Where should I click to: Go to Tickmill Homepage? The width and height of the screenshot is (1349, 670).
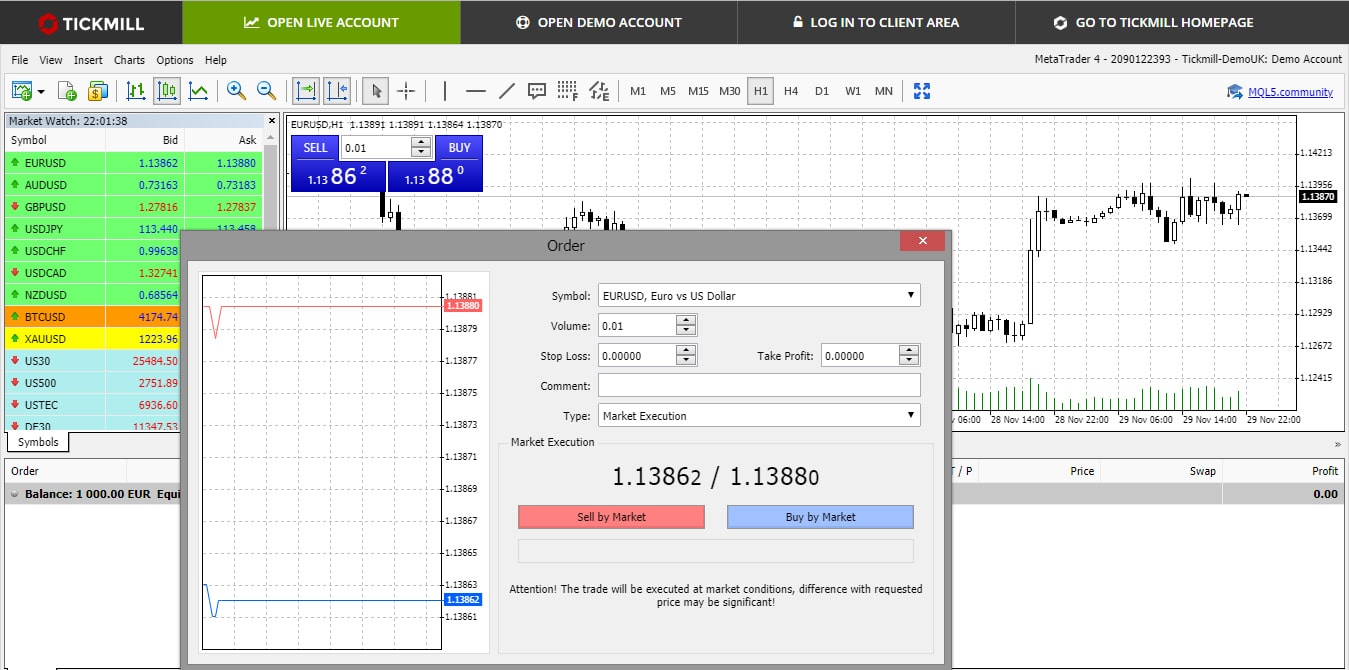(1153, 22)
